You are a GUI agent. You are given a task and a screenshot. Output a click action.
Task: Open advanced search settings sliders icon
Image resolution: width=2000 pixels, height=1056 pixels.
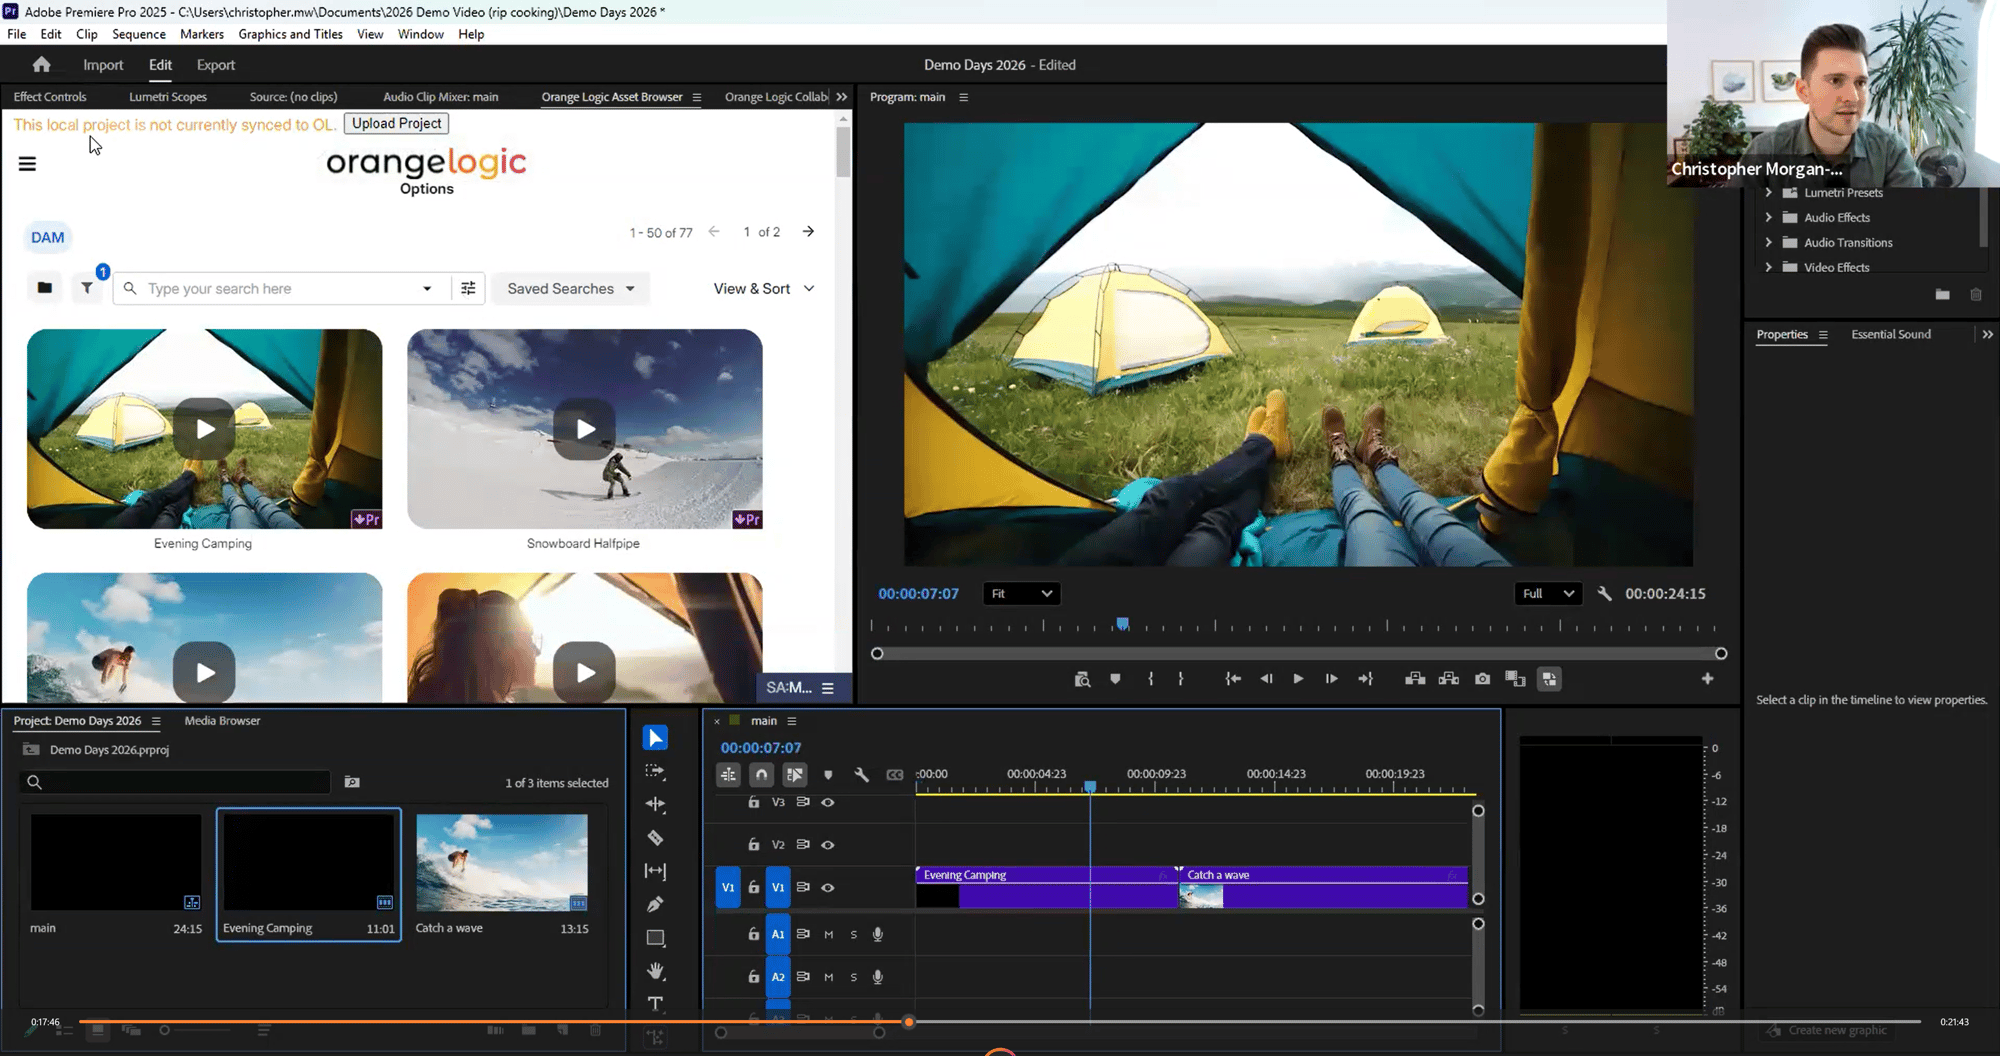[468, 288]
